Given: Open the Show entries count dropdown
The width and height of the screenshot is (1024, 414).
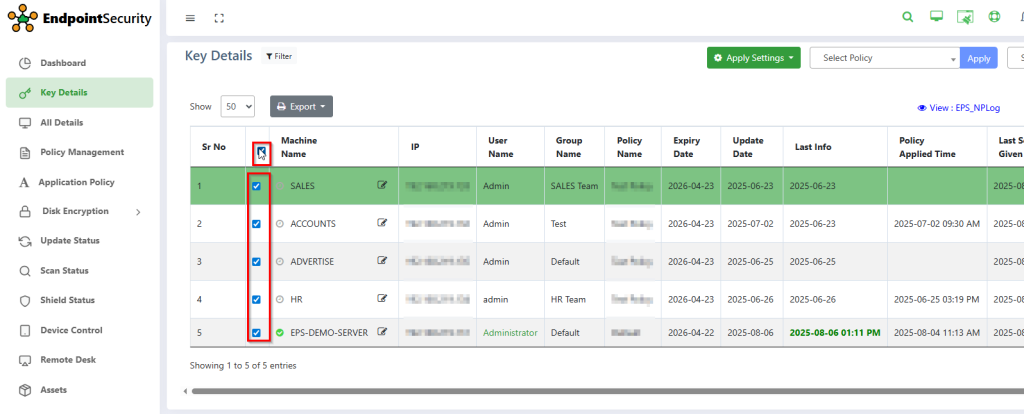Looking at the screenshot, I should pos(238,106).
